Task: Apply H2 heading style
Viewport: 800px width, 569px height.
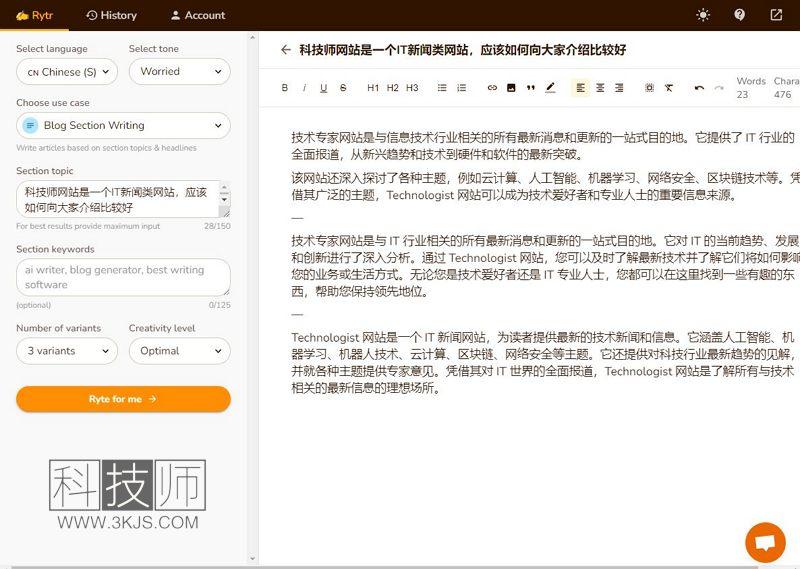Action: [392, 88]
